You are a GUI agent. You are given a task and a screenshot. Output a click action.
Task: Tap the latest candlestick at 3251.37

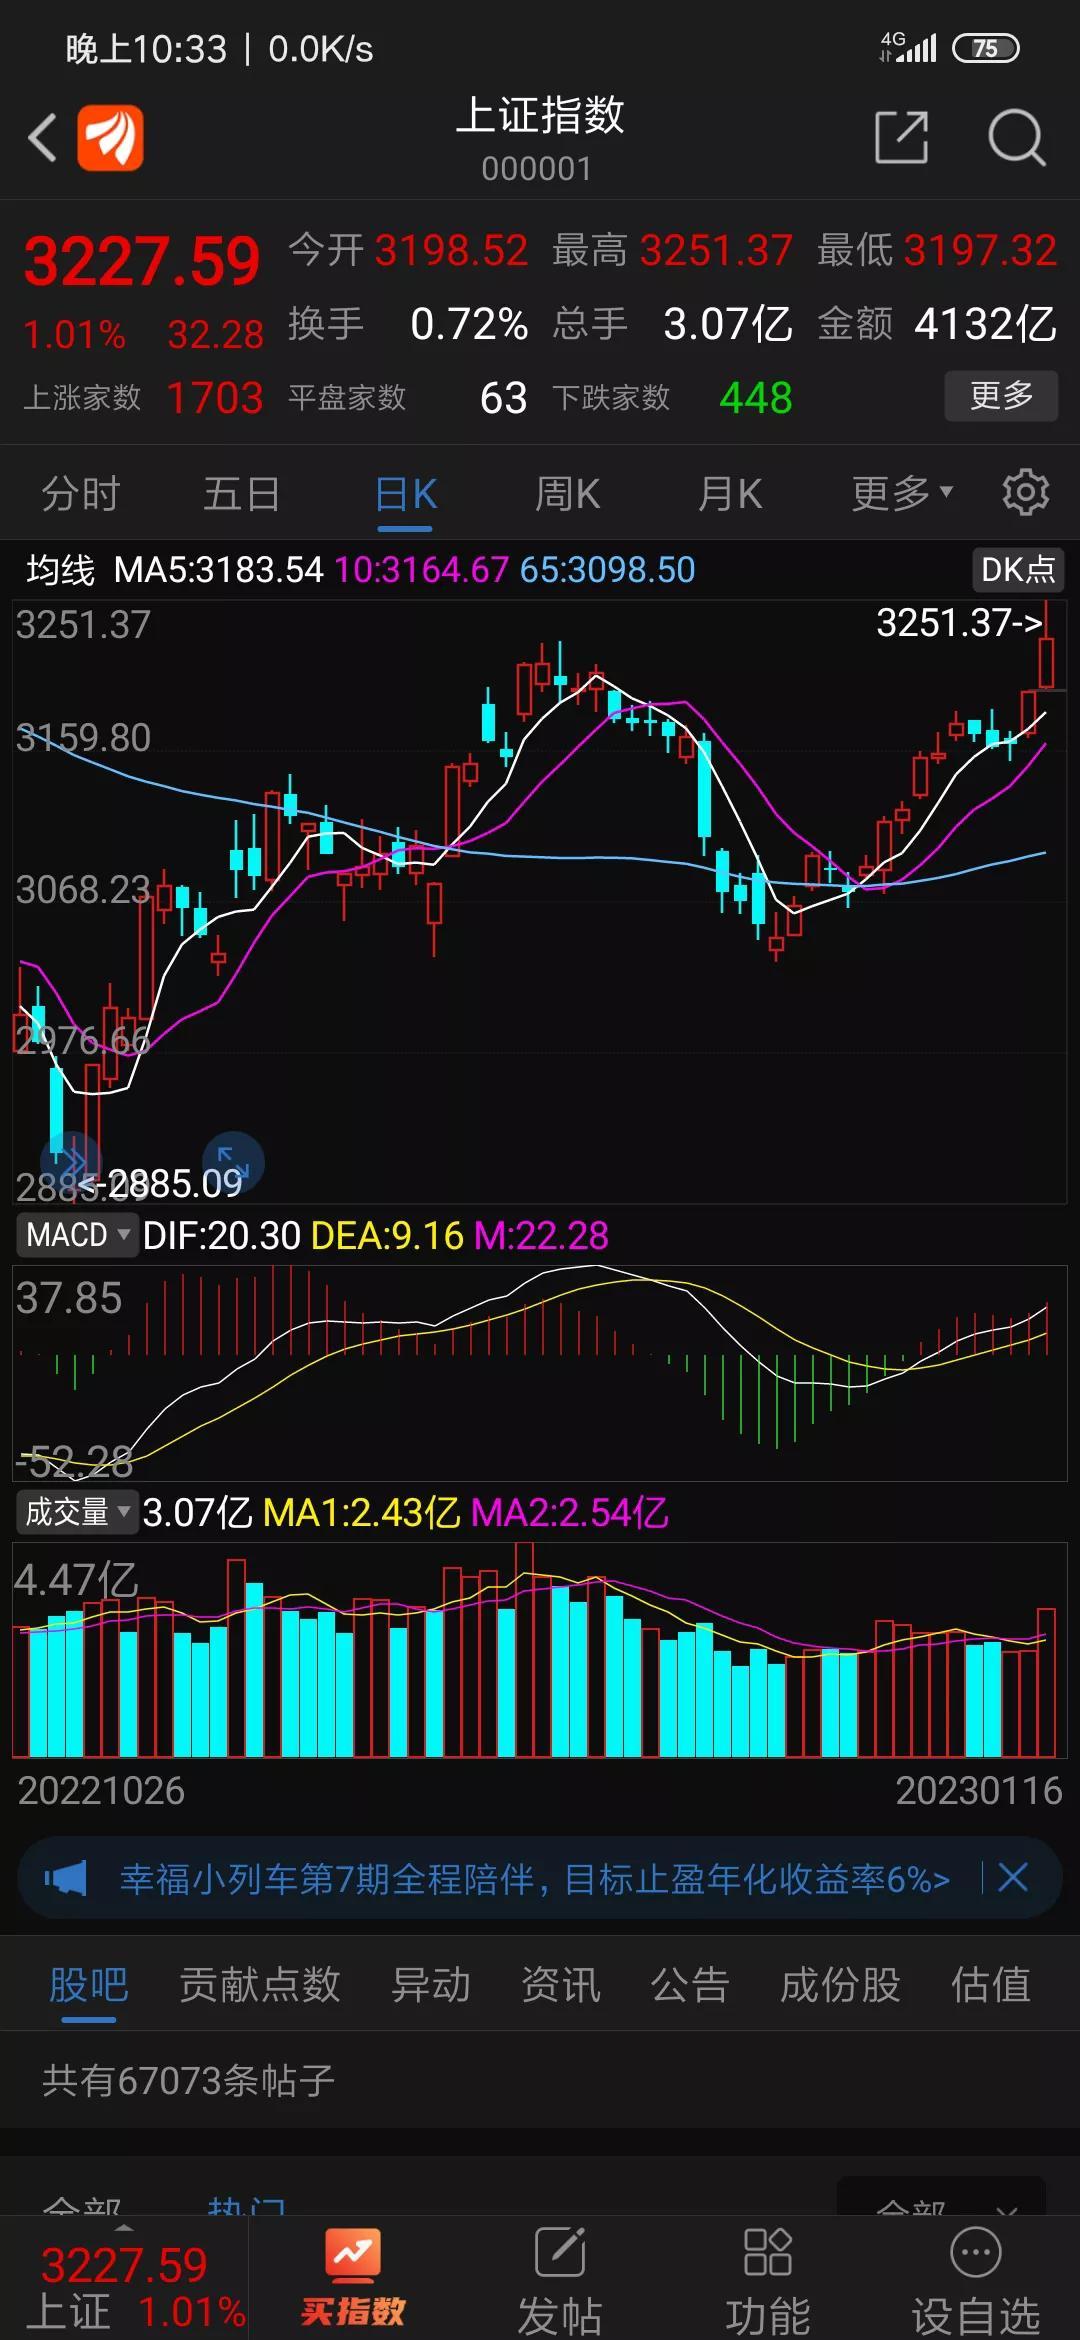[1046, 660]
